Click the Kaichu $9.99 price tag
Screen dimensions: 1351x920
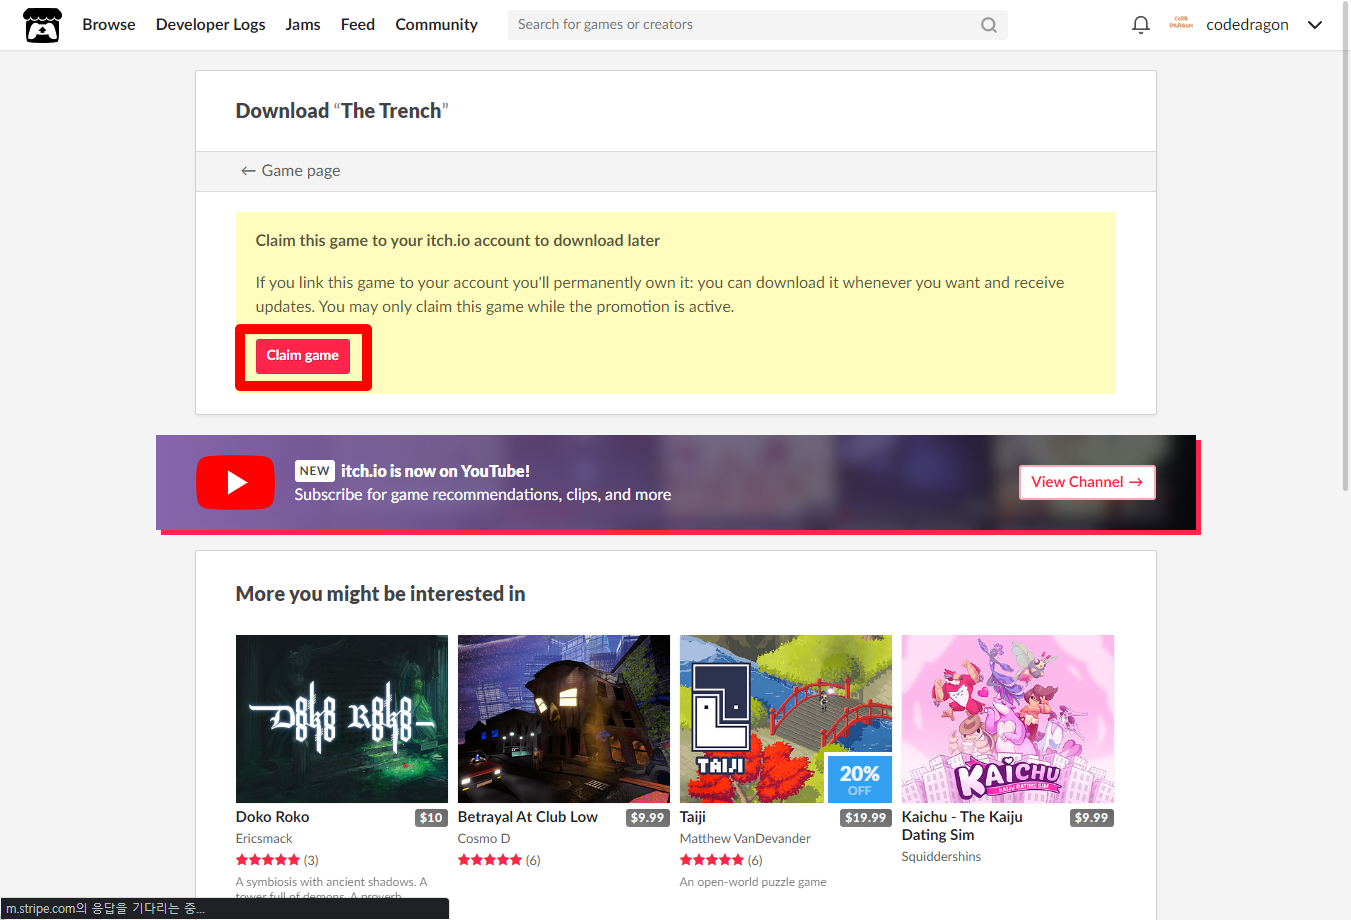(x=1092, y=818)
